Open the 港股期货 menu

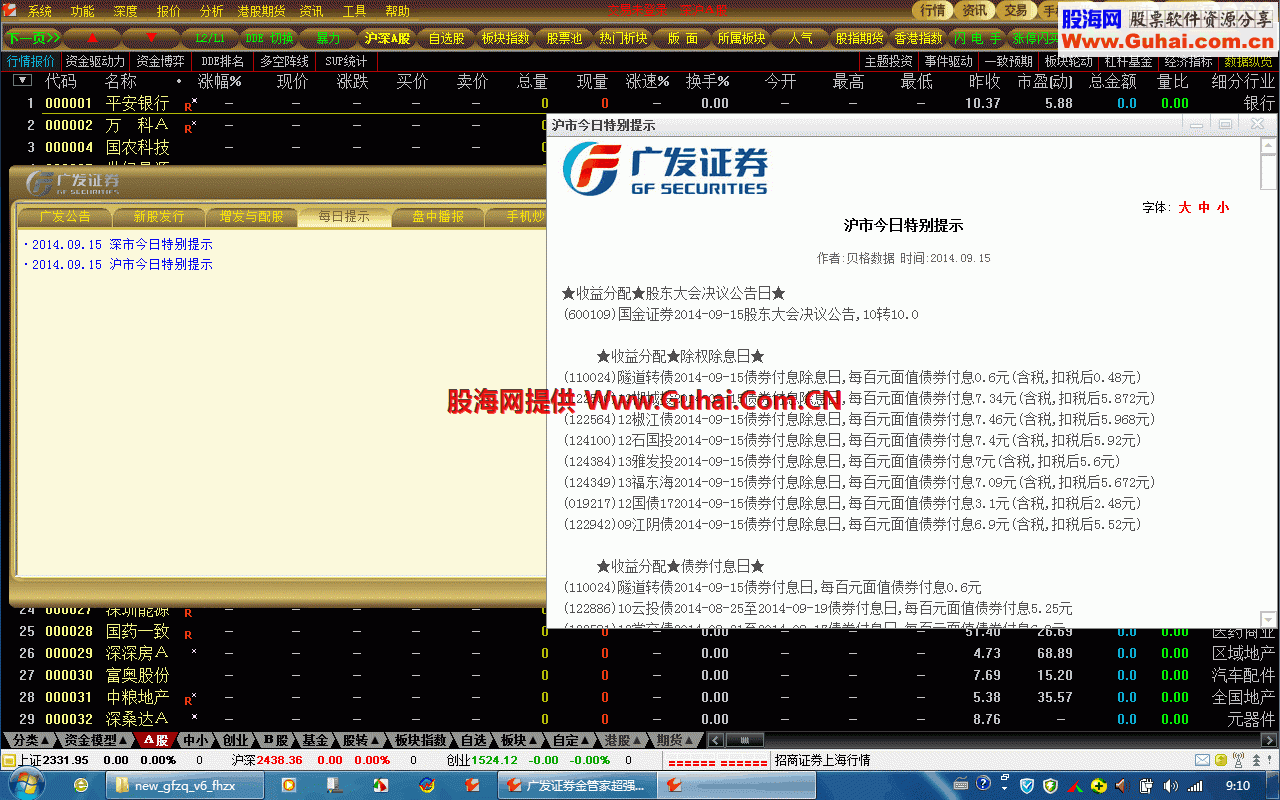tap(261, 12)
